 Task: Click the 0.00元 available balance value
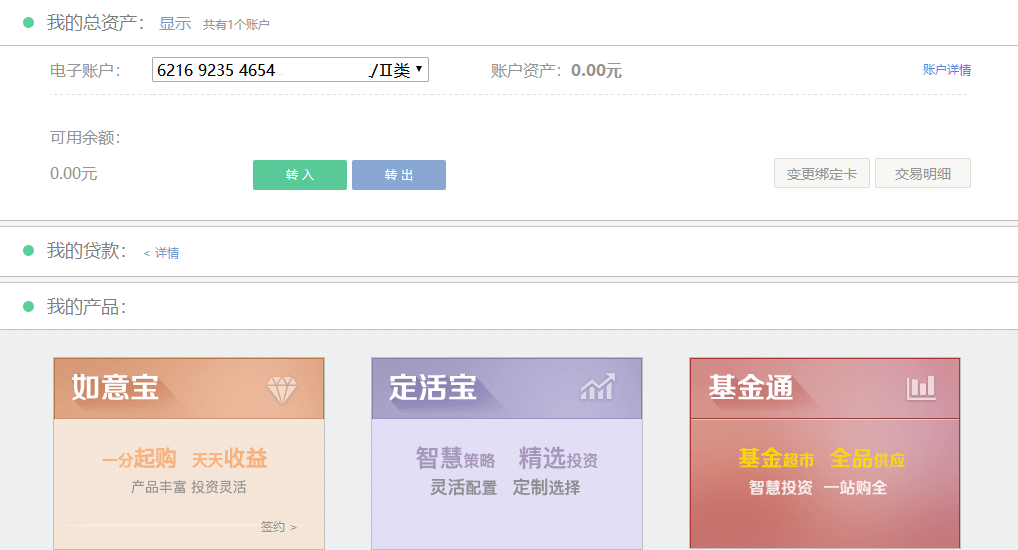coord(73,173)
